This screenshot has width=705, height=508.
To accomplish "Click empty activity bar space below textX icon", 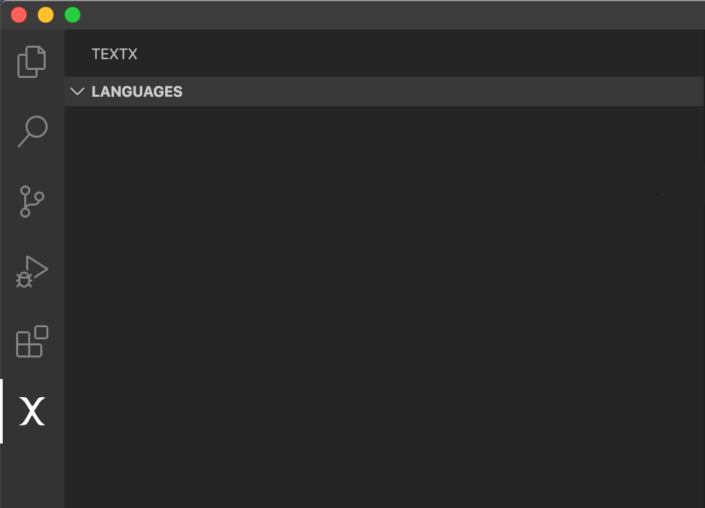I will click(x=32, y=477).
